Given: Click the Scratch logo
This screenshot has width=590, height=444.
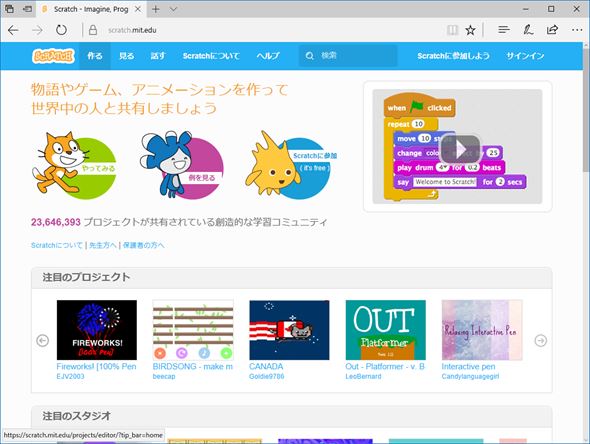Looking at the screenshot, I should (53, 56).
